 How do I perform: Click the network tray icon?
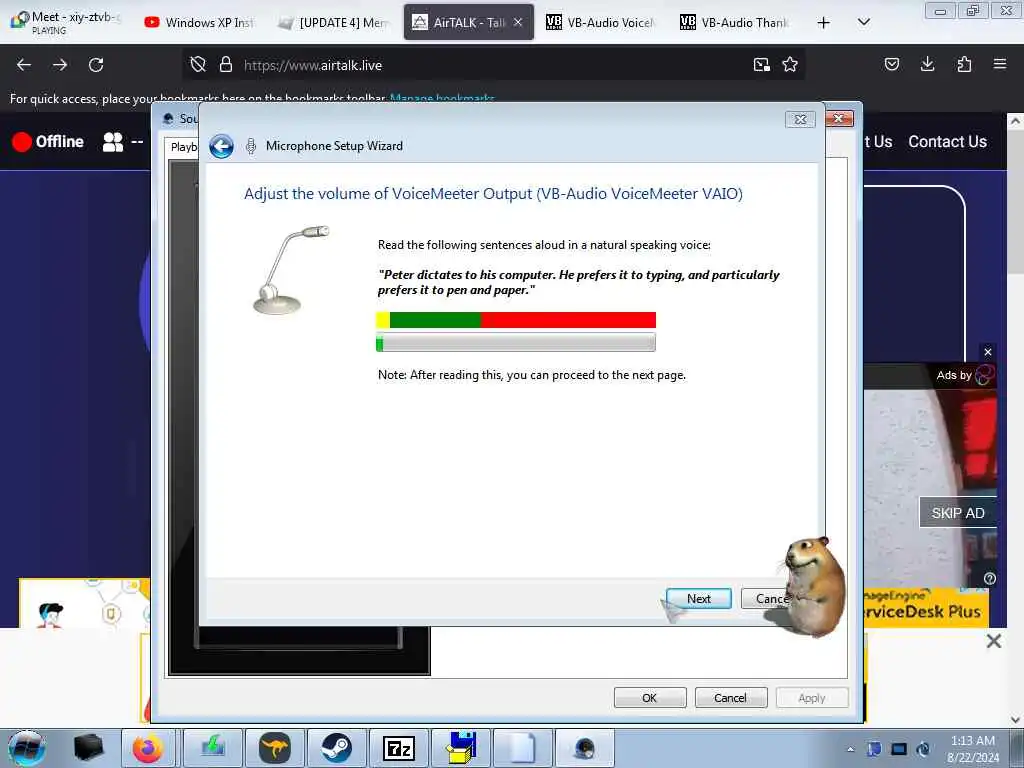pos(899,749)
